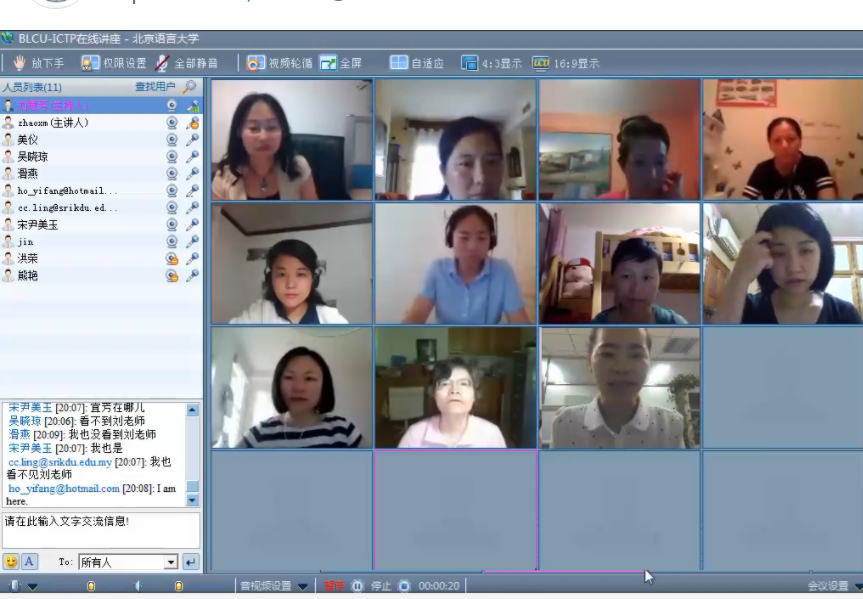Enter full screen mode (全屏)
This screenshot has width=863, height=599.
(328, 63)
